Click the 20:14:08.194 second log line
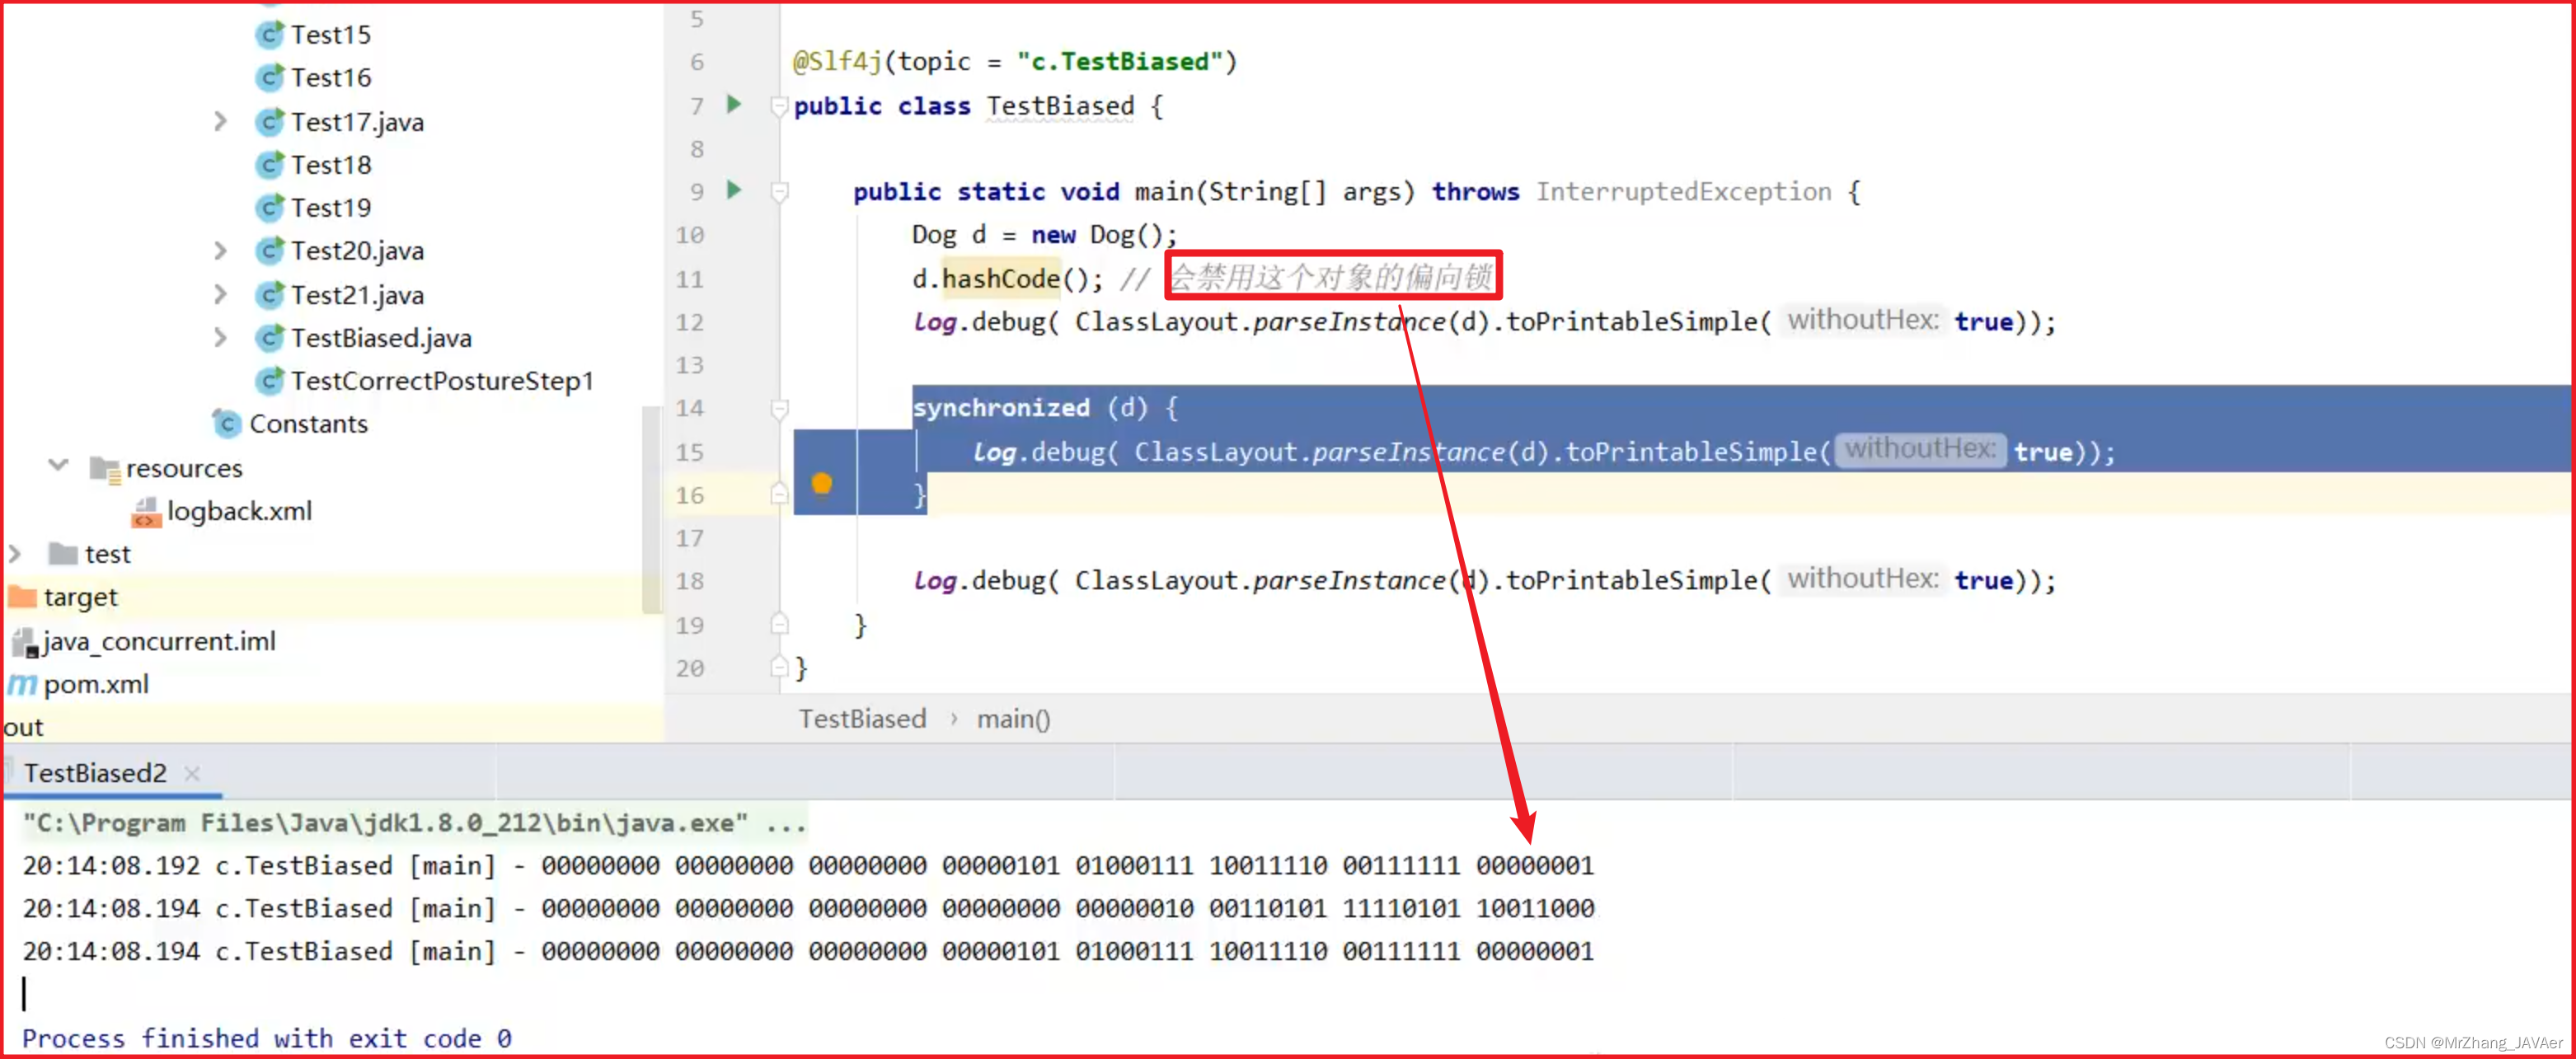 pyautogui.click(x=808, y=909)
